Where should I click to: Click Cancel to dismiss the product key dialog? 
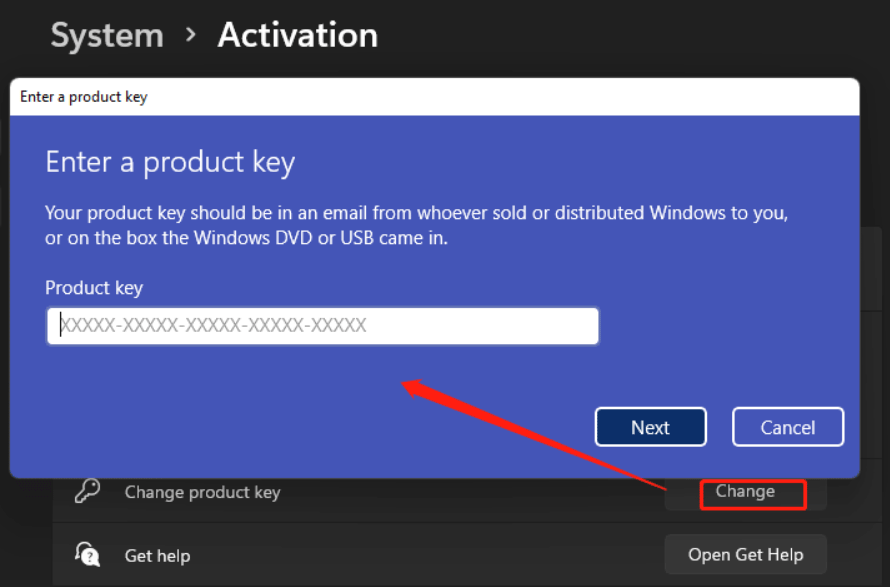(x=788, y=427)
